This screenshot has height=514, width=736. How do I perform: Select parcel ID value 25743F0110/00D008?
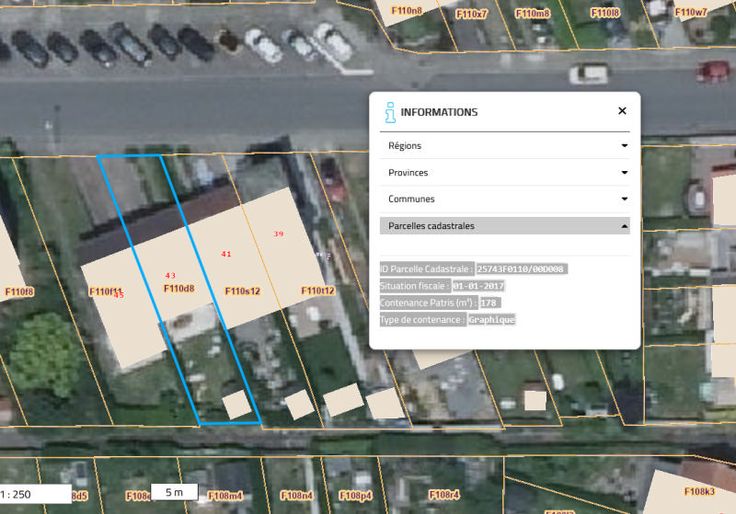[x=521, y=269]
